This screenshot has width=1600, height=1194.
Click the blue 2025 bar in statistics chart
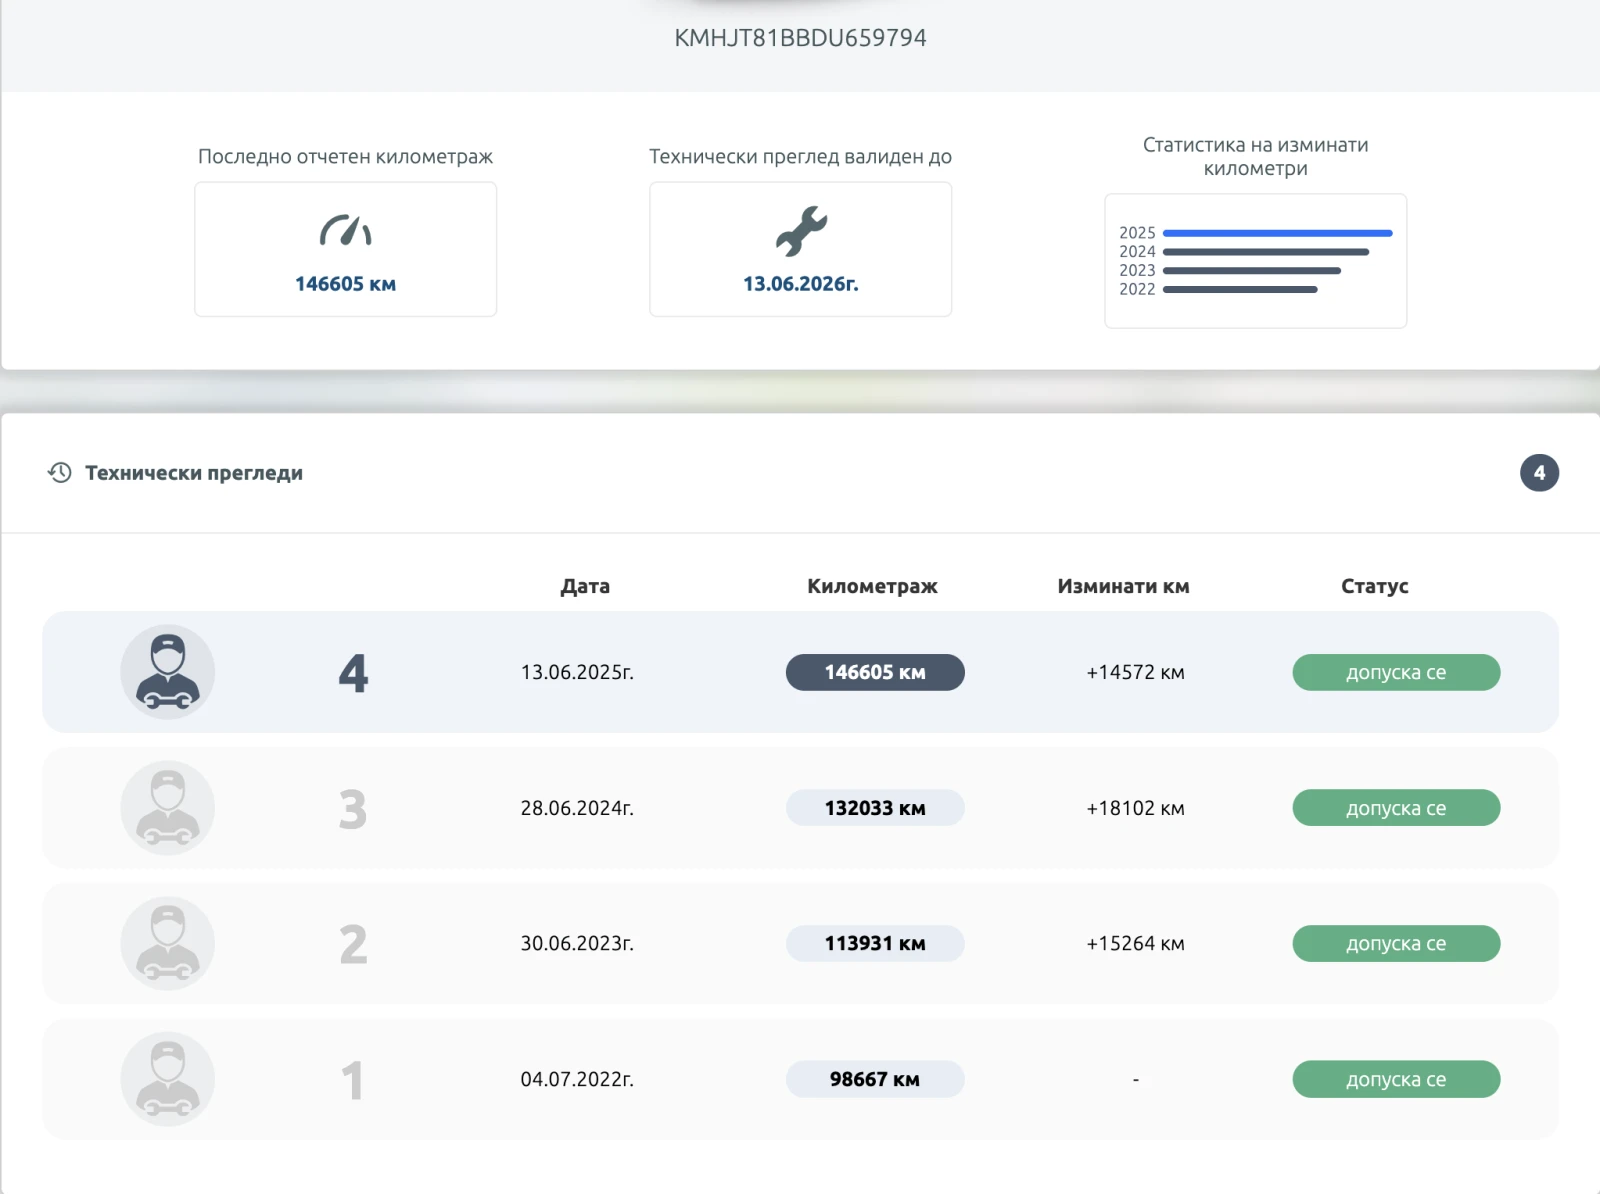[1277, 233]
